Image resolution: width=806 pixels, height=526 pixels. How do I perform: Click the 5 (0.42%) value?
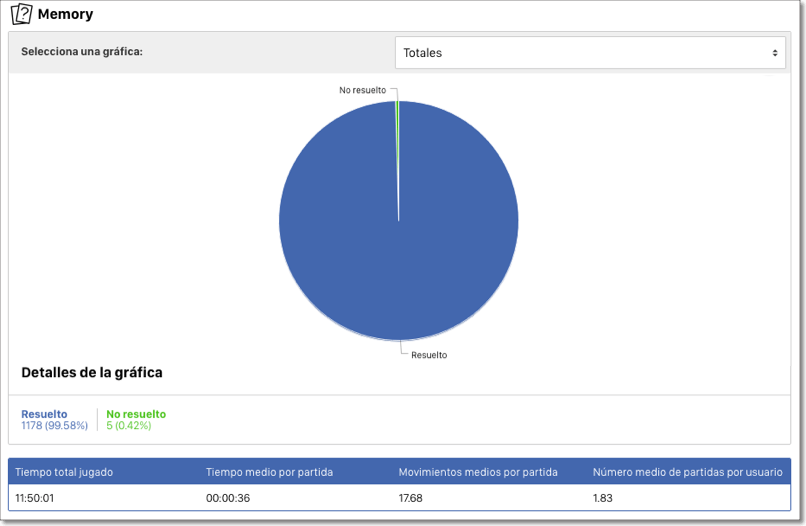(x=129, y=426)
